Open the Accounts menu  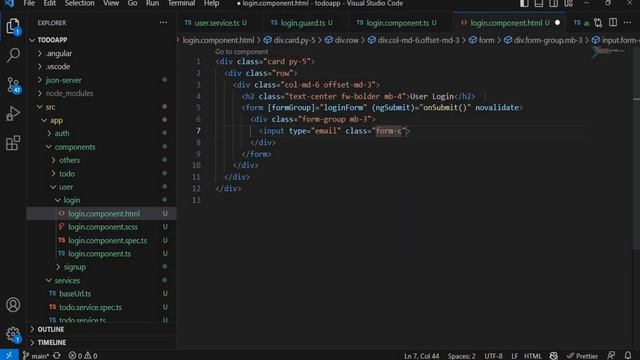coord(13,305)
